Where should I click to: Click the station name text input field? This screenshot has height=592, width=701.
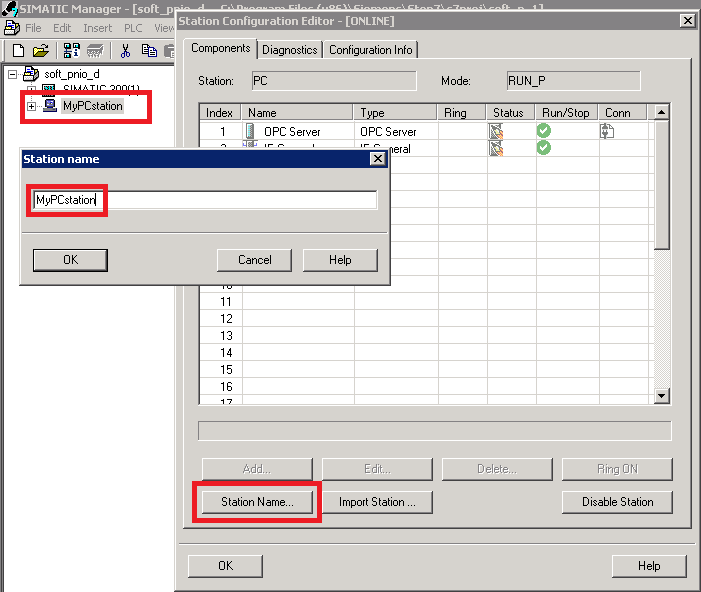(x=205, y=200)
